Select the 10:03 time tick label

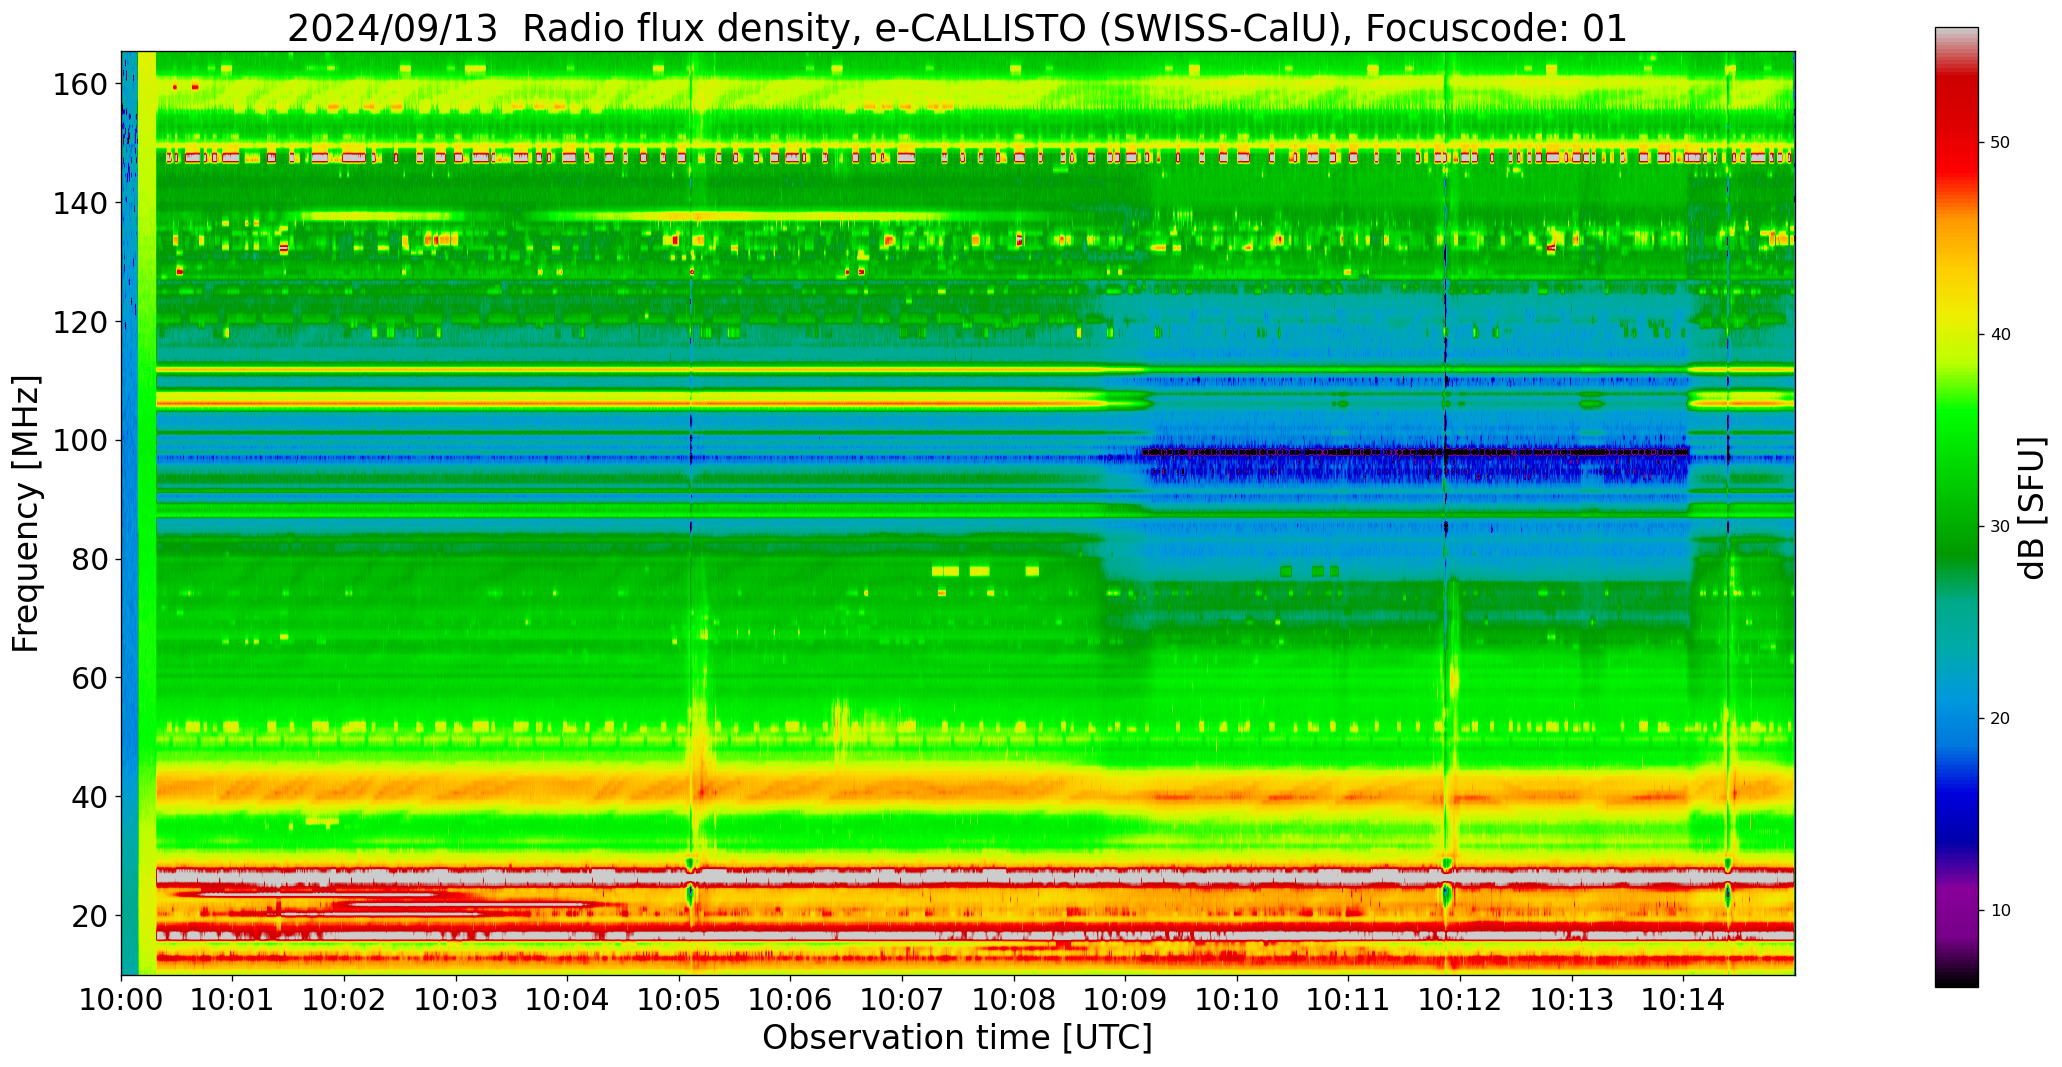(x=456, y=1000)
